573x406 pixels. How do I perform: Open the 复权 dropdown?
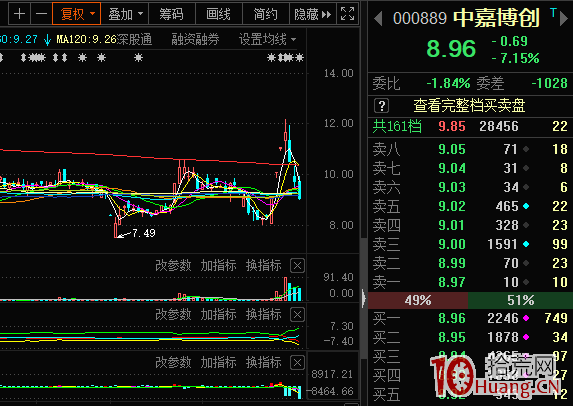pyautogui.click(x=76, y=14)
